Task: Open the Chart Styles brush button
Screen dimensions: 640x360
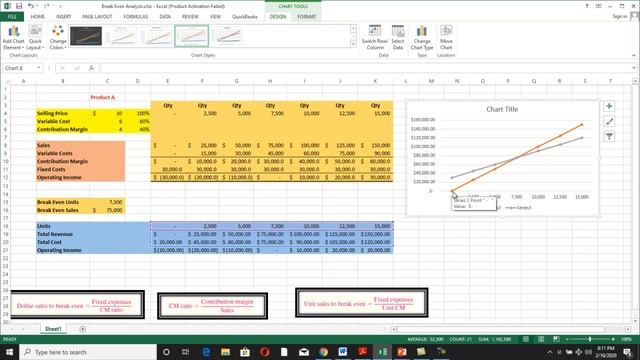Action: tap(609, 121)
